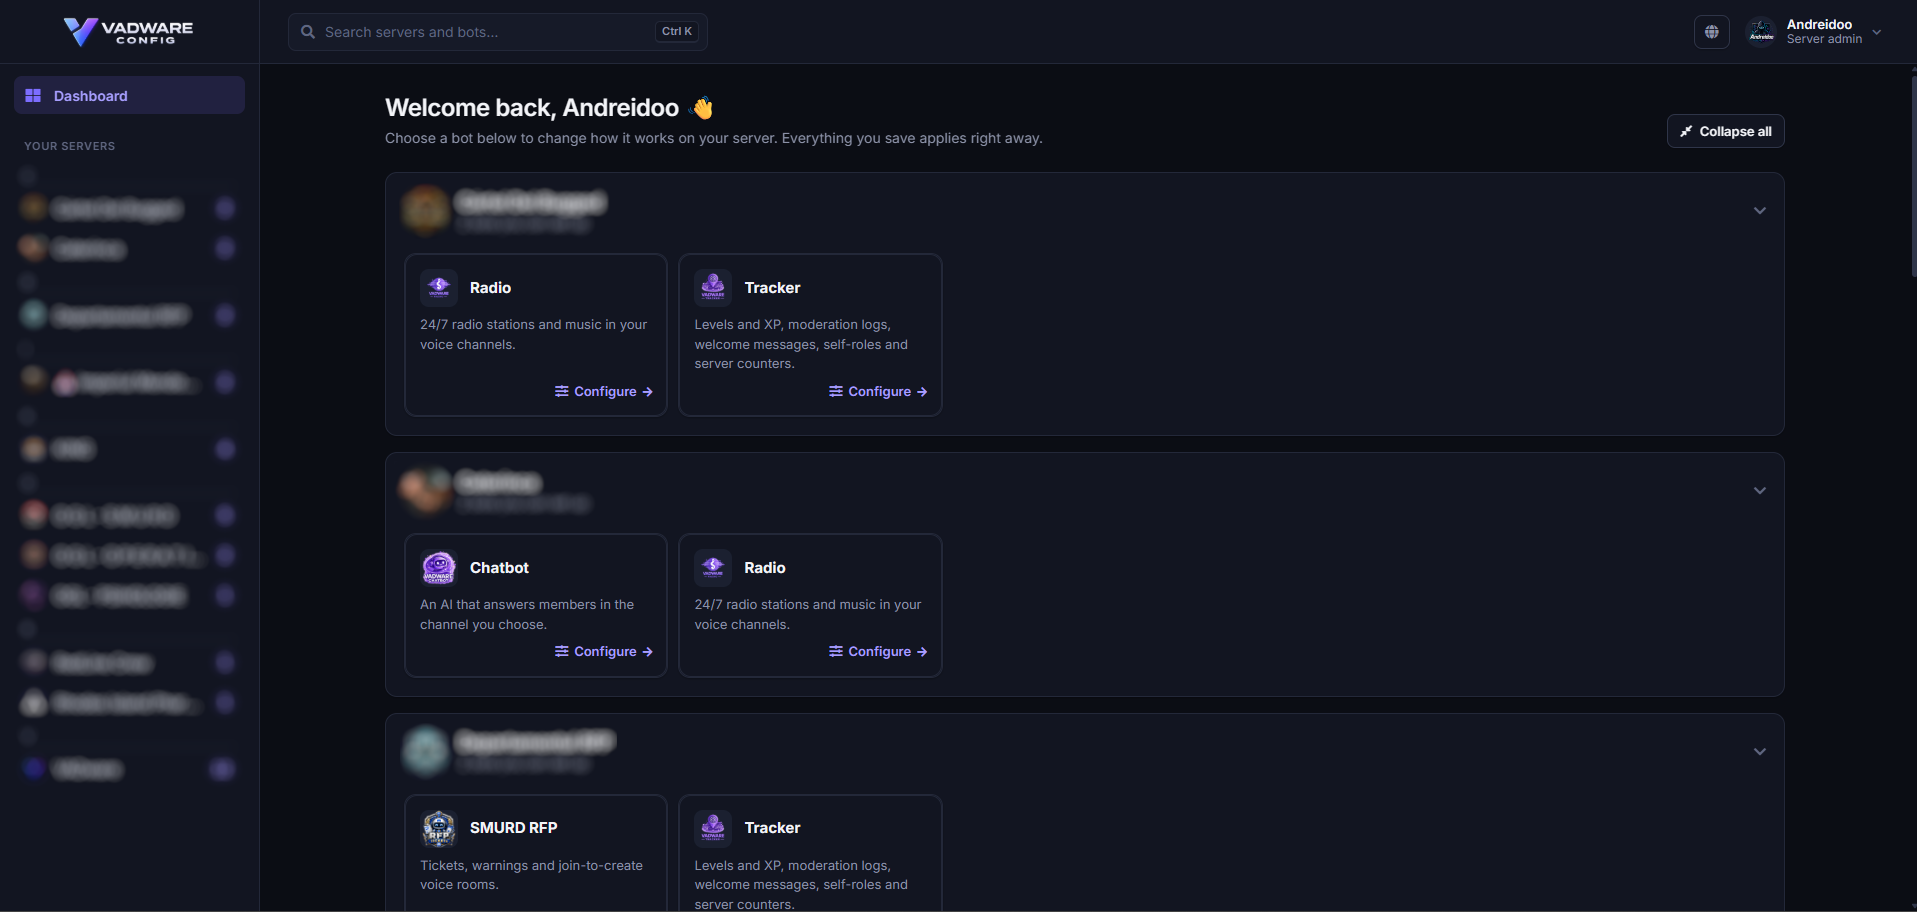Viewport: 1917px width, 912px height.
Task: Focus the Search servers and bots field
Action: point(498,32)
